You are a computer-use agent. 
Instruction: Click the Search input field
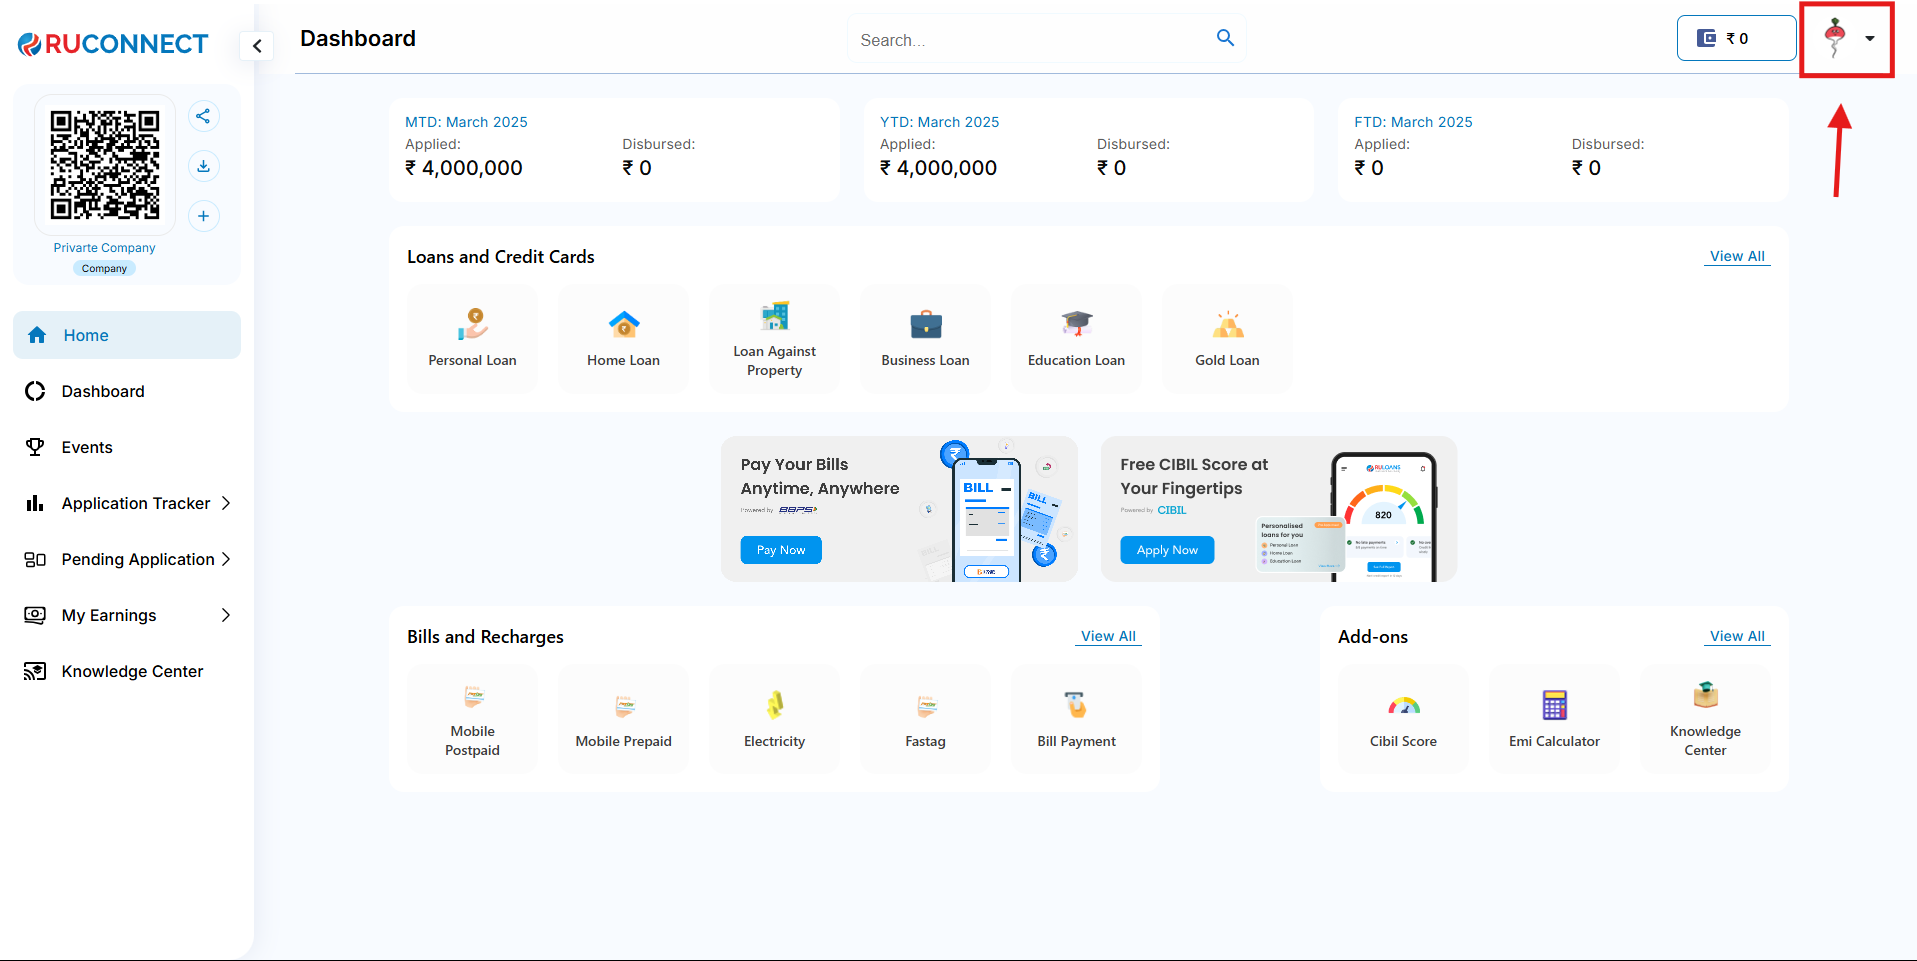(x=1030, y=40)
